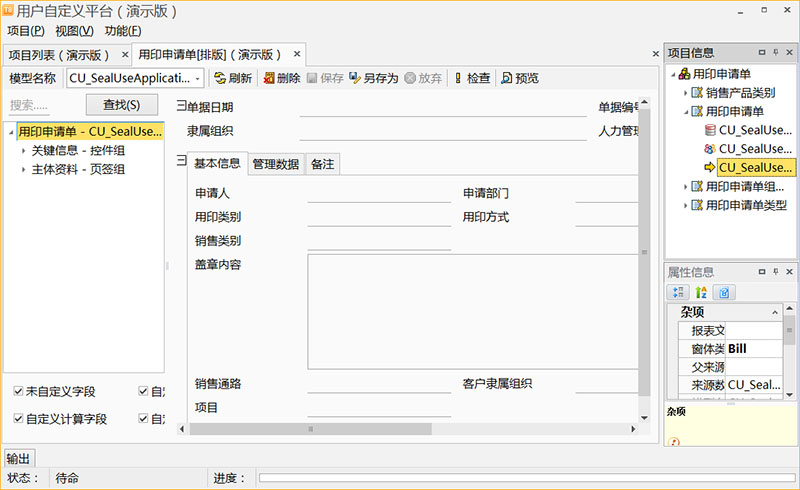This screenshot has width=800, height=490.
Task: Click the 输出 output panel button
Action: pyautogui.click(x=18, y=458)
